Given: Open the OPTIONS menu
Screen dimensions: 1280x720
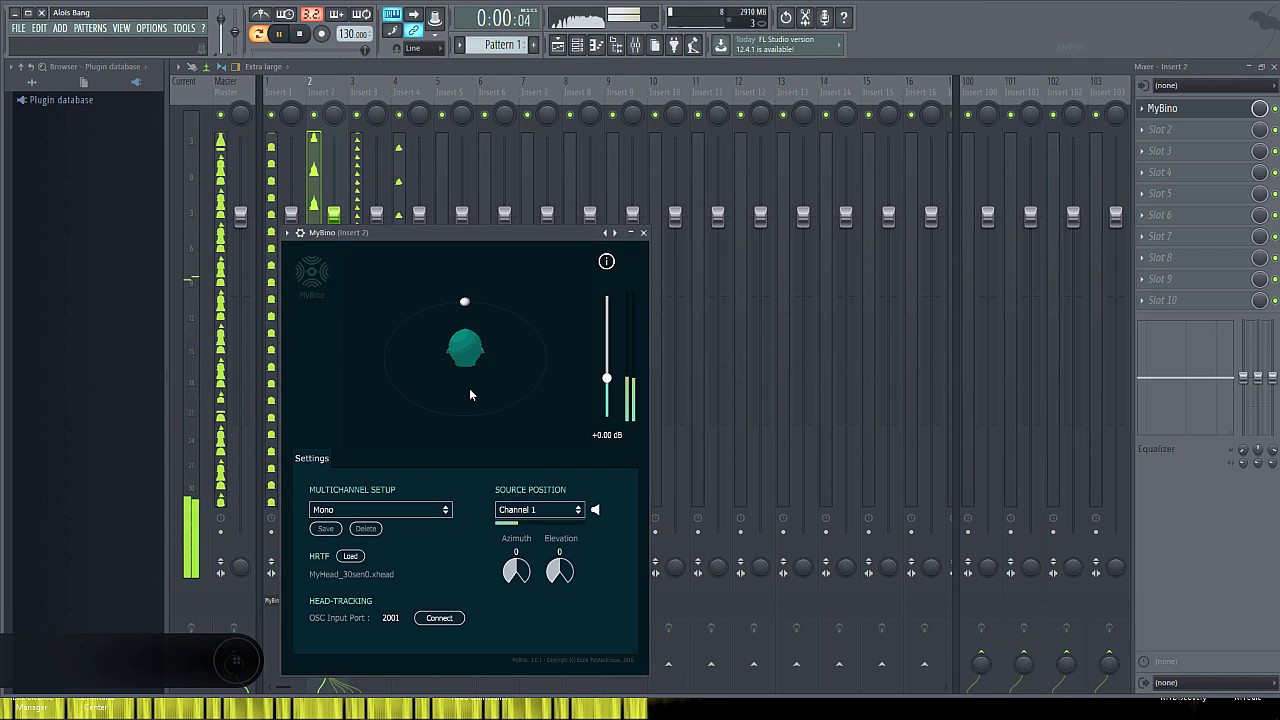Looking at the screenshot, I should [151, 28].
